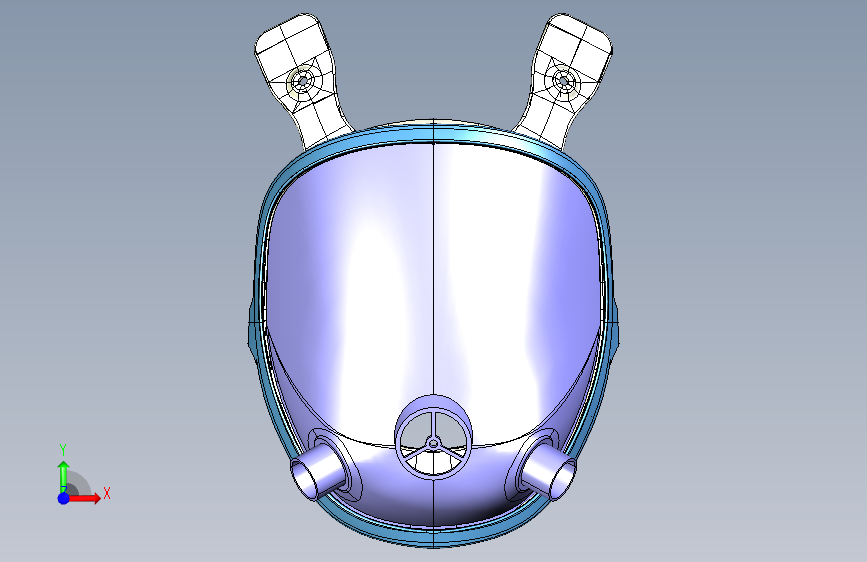This screenshot has height=562, width=867.
Task: Select the circular hole in the right strap tab
Action: pos(563,82)
